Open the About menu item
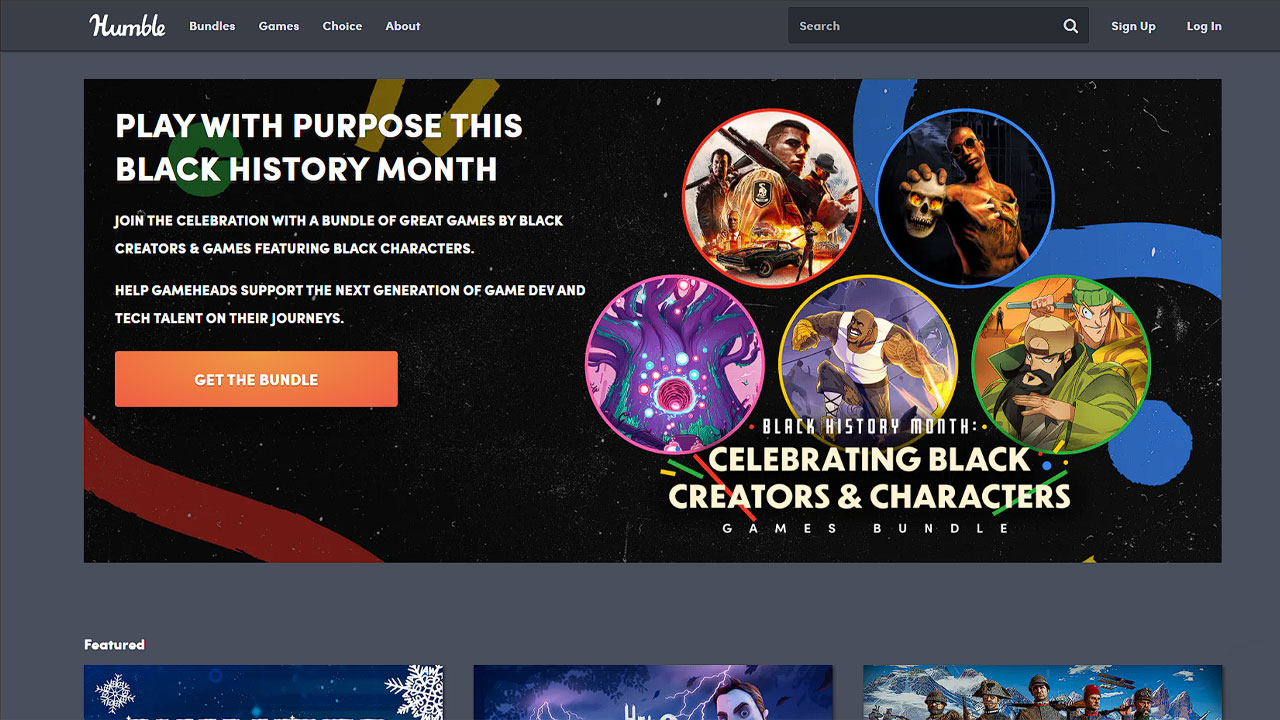This screenshot has width=1280, height=720. tap(403, 26)
